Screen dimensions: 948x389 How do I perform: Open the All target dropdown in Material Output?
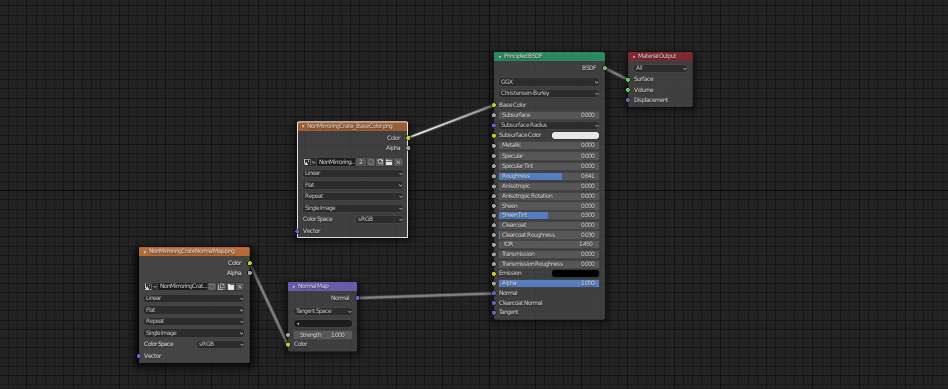tap(661, 68)
